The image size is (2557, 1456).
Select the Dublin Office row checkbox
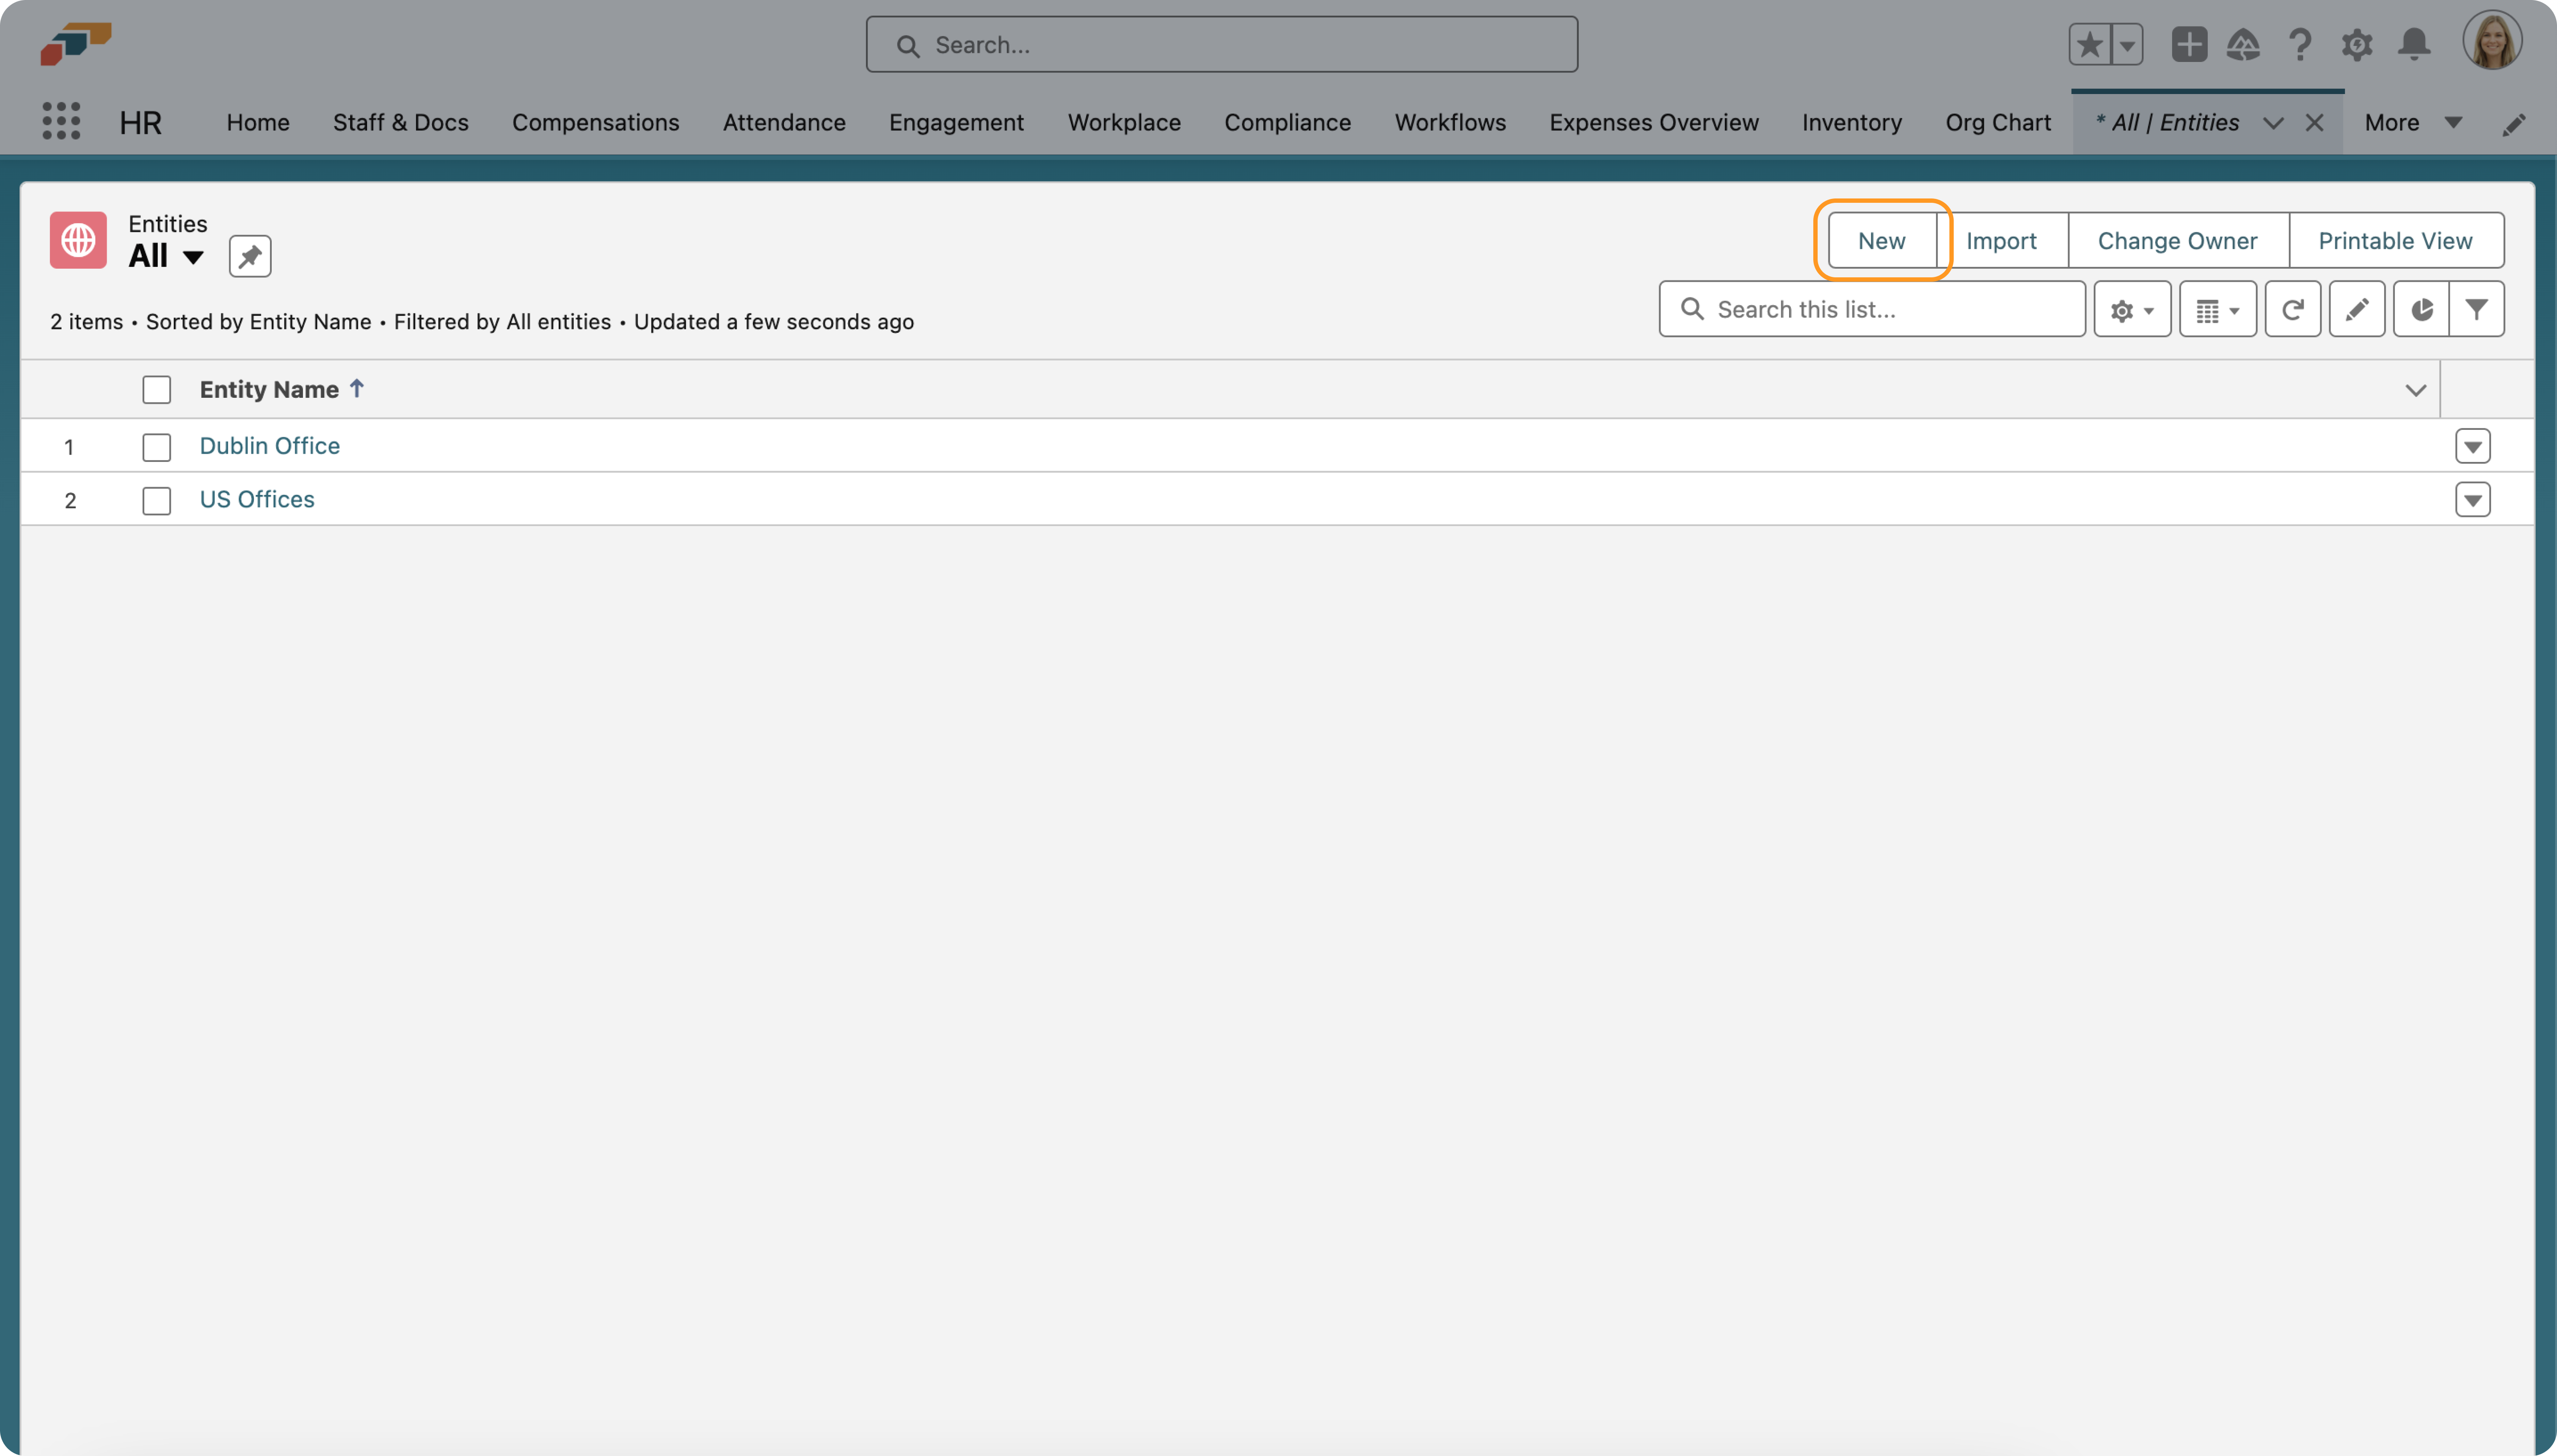(x=156, y=447)
